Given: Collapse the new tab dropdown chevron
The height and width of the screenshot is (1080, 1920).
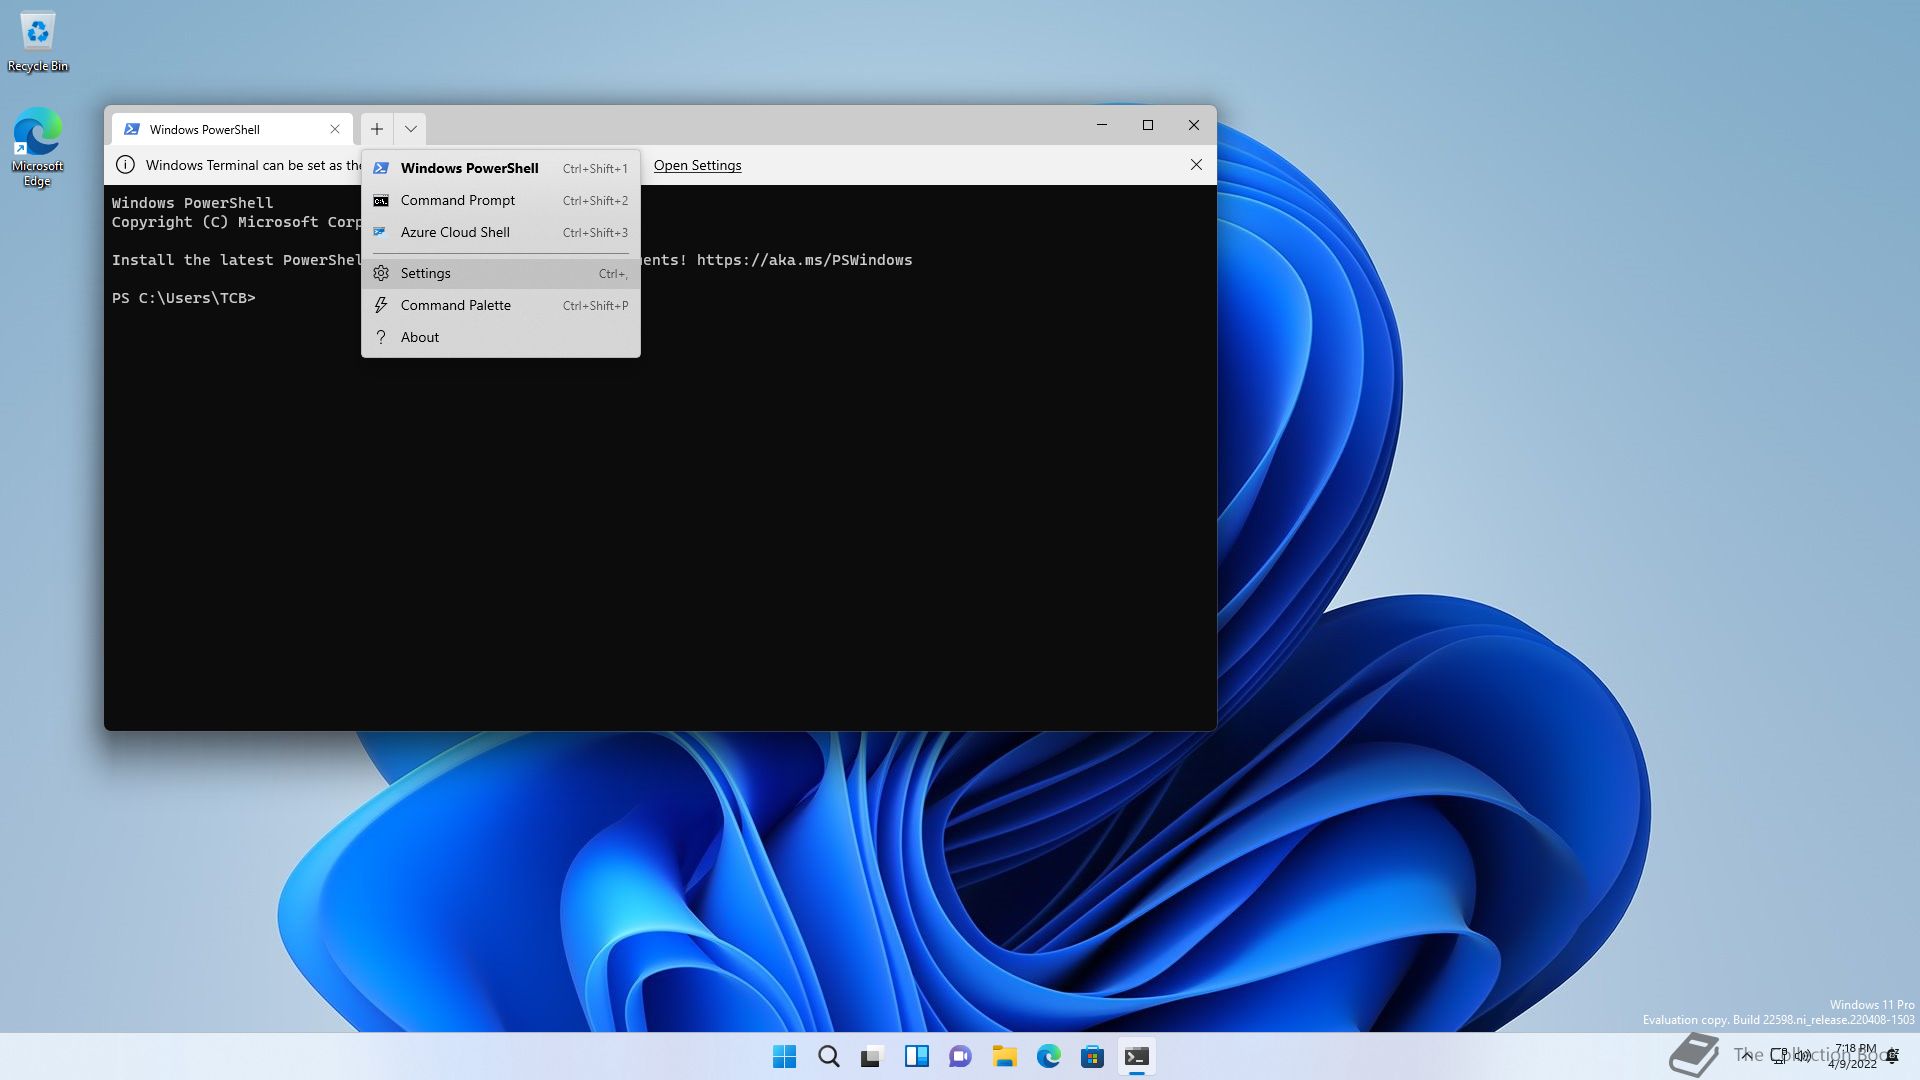Looking at the screenshot, I should tap(410, 129).
